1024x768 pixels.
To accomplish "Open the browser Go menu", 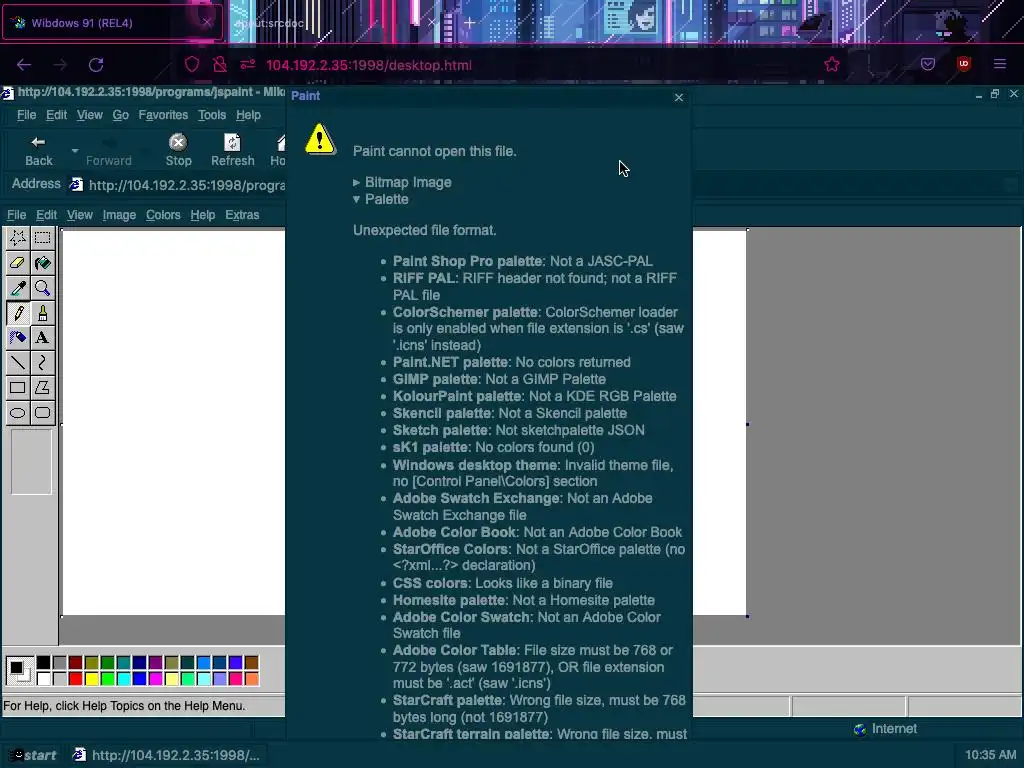I will pyautogui.click(x=121, y=115).
